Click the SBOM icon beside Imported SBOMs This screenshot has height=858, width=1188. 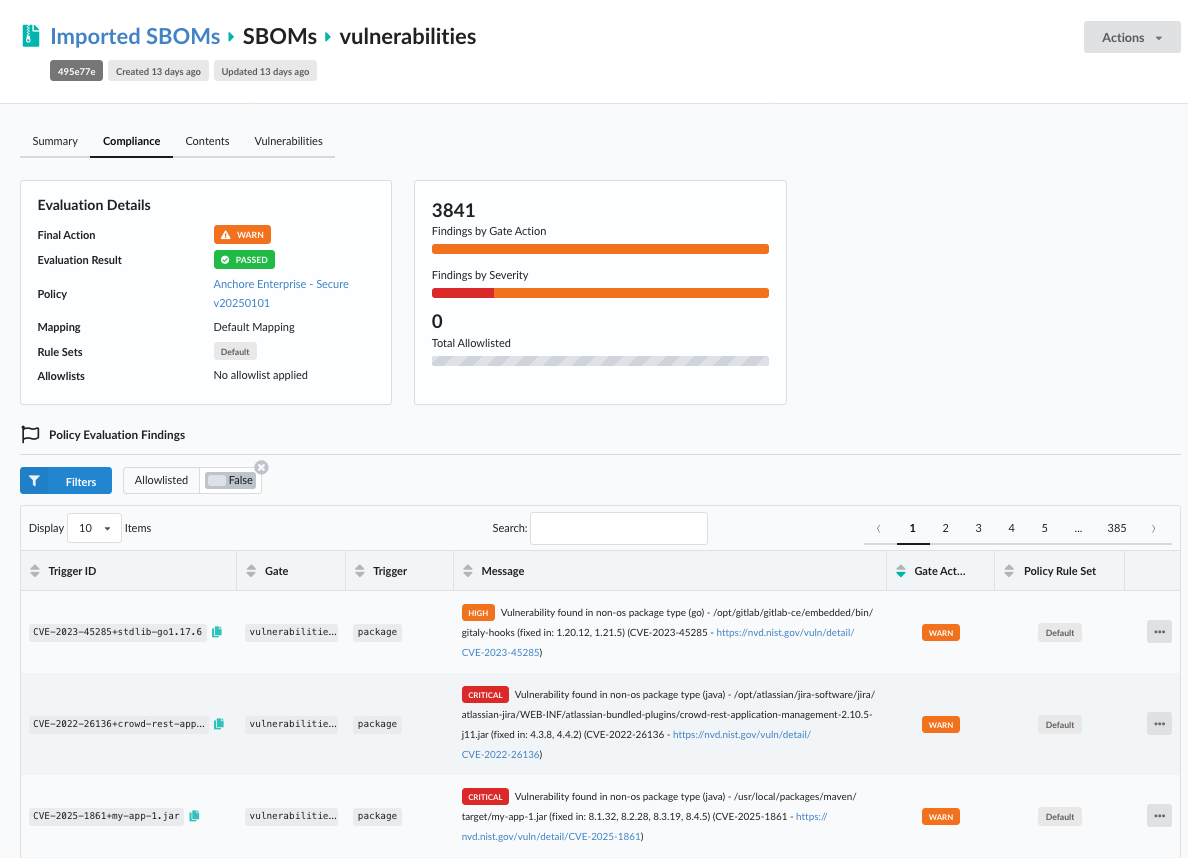pos(30,35)
